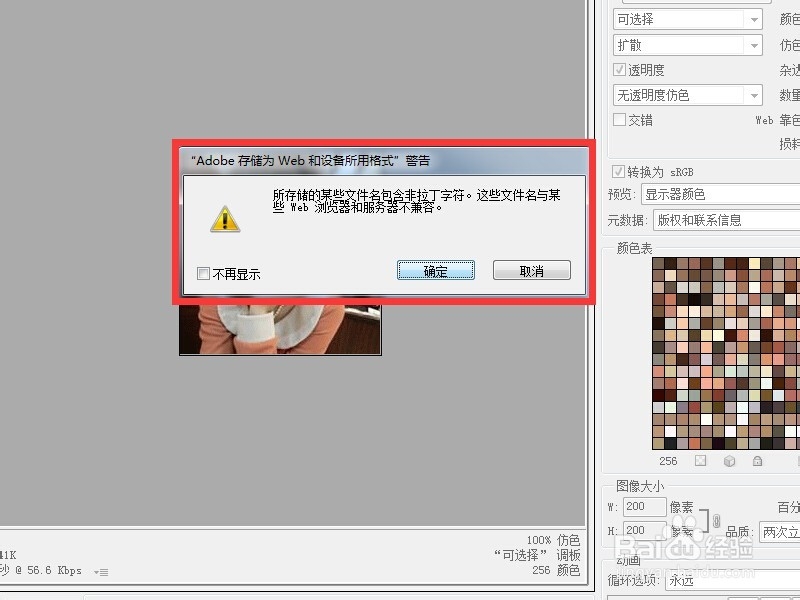Viewport: 800px width, 600px height.
Task: Click the H height field showing 200
Action: [644, 531]
